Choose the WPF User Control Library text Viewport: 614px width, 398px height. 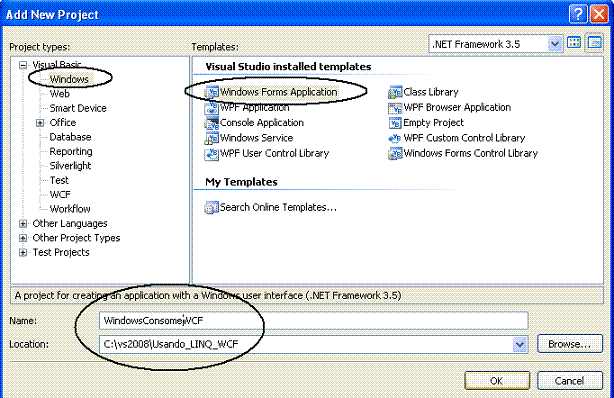point(274,153)
